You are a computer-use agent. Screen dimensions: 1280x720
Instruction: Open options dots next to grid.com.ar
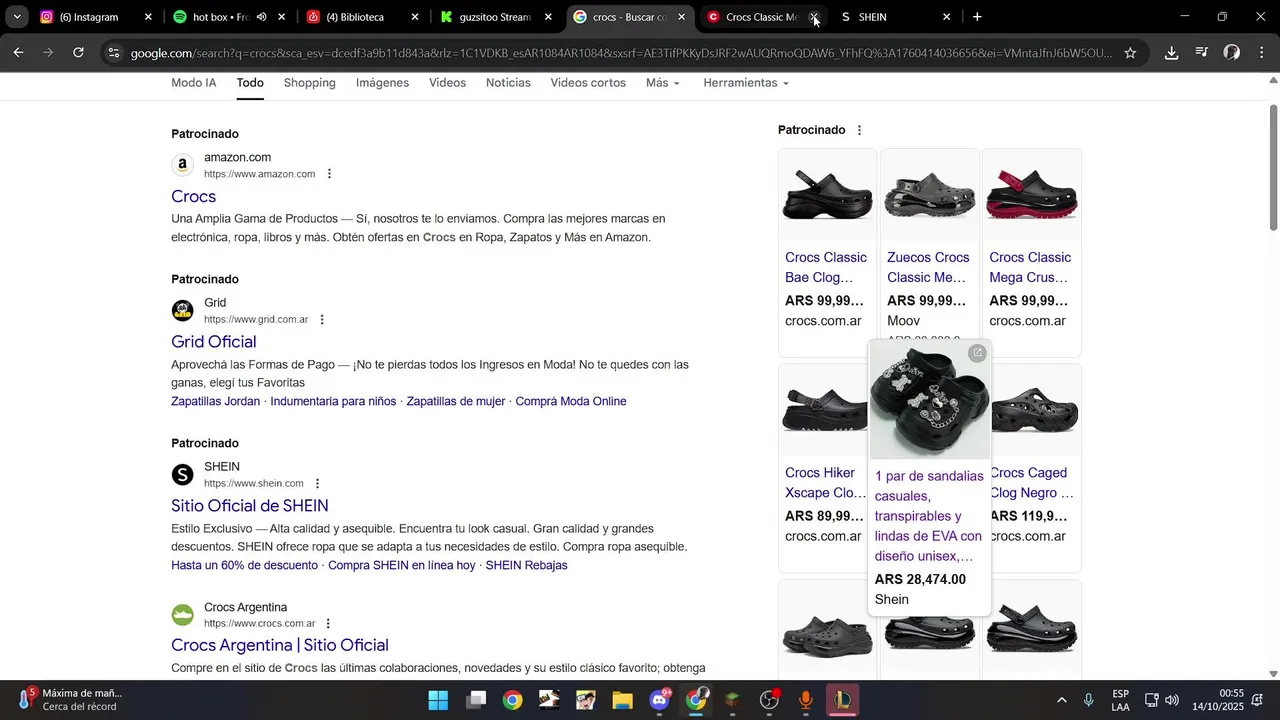tap(322, 320)
